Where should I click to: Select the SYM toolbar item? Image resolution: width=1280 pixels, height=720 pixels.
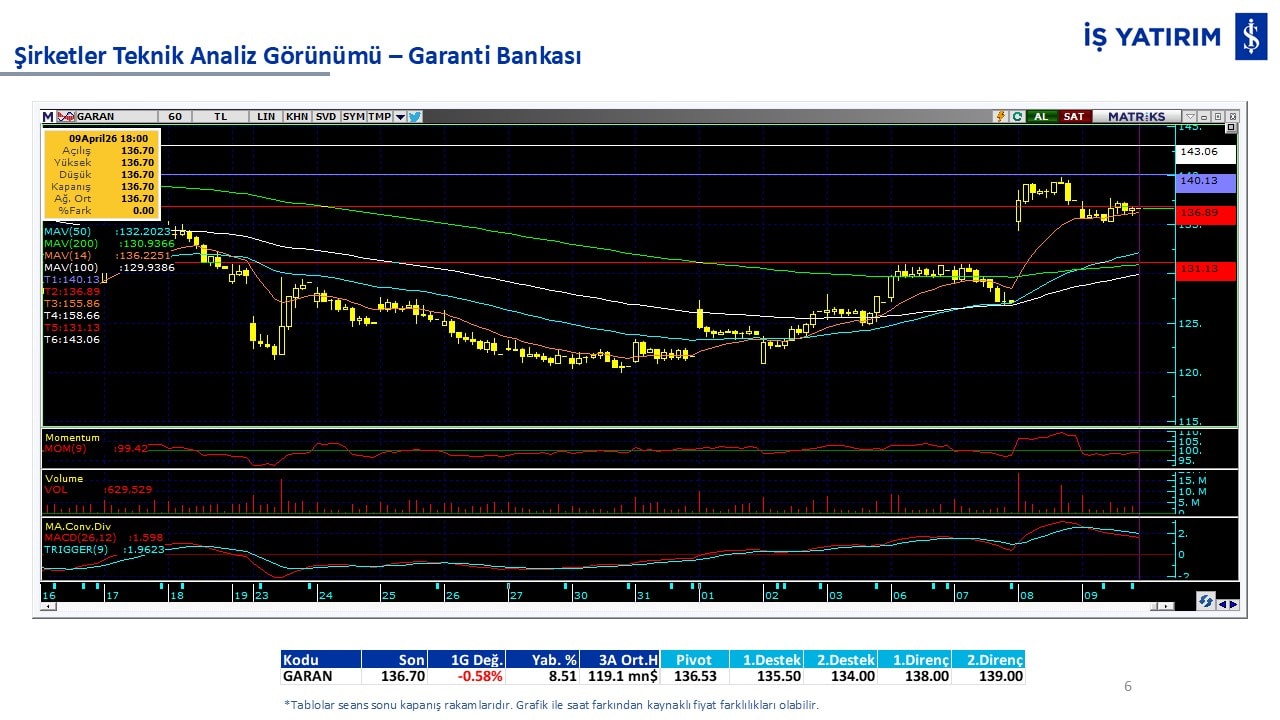pyautogui.click(x=353, y=117)
